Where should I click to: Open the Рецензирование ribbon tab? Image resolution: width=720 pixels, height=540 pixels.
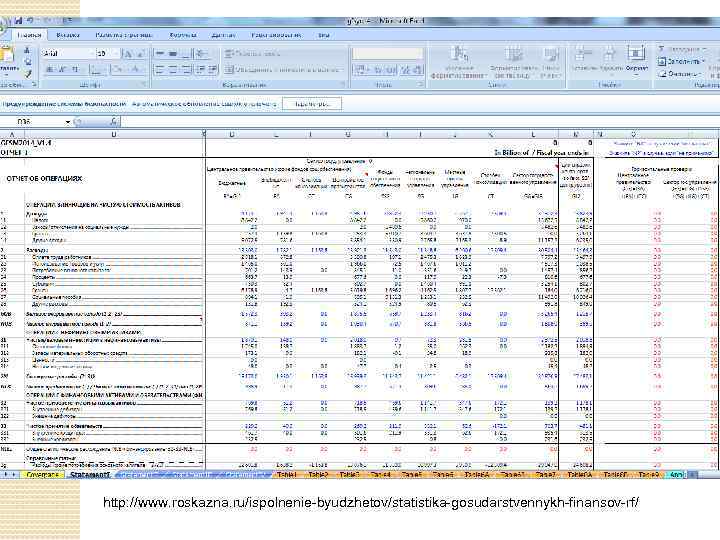[277, 35]
